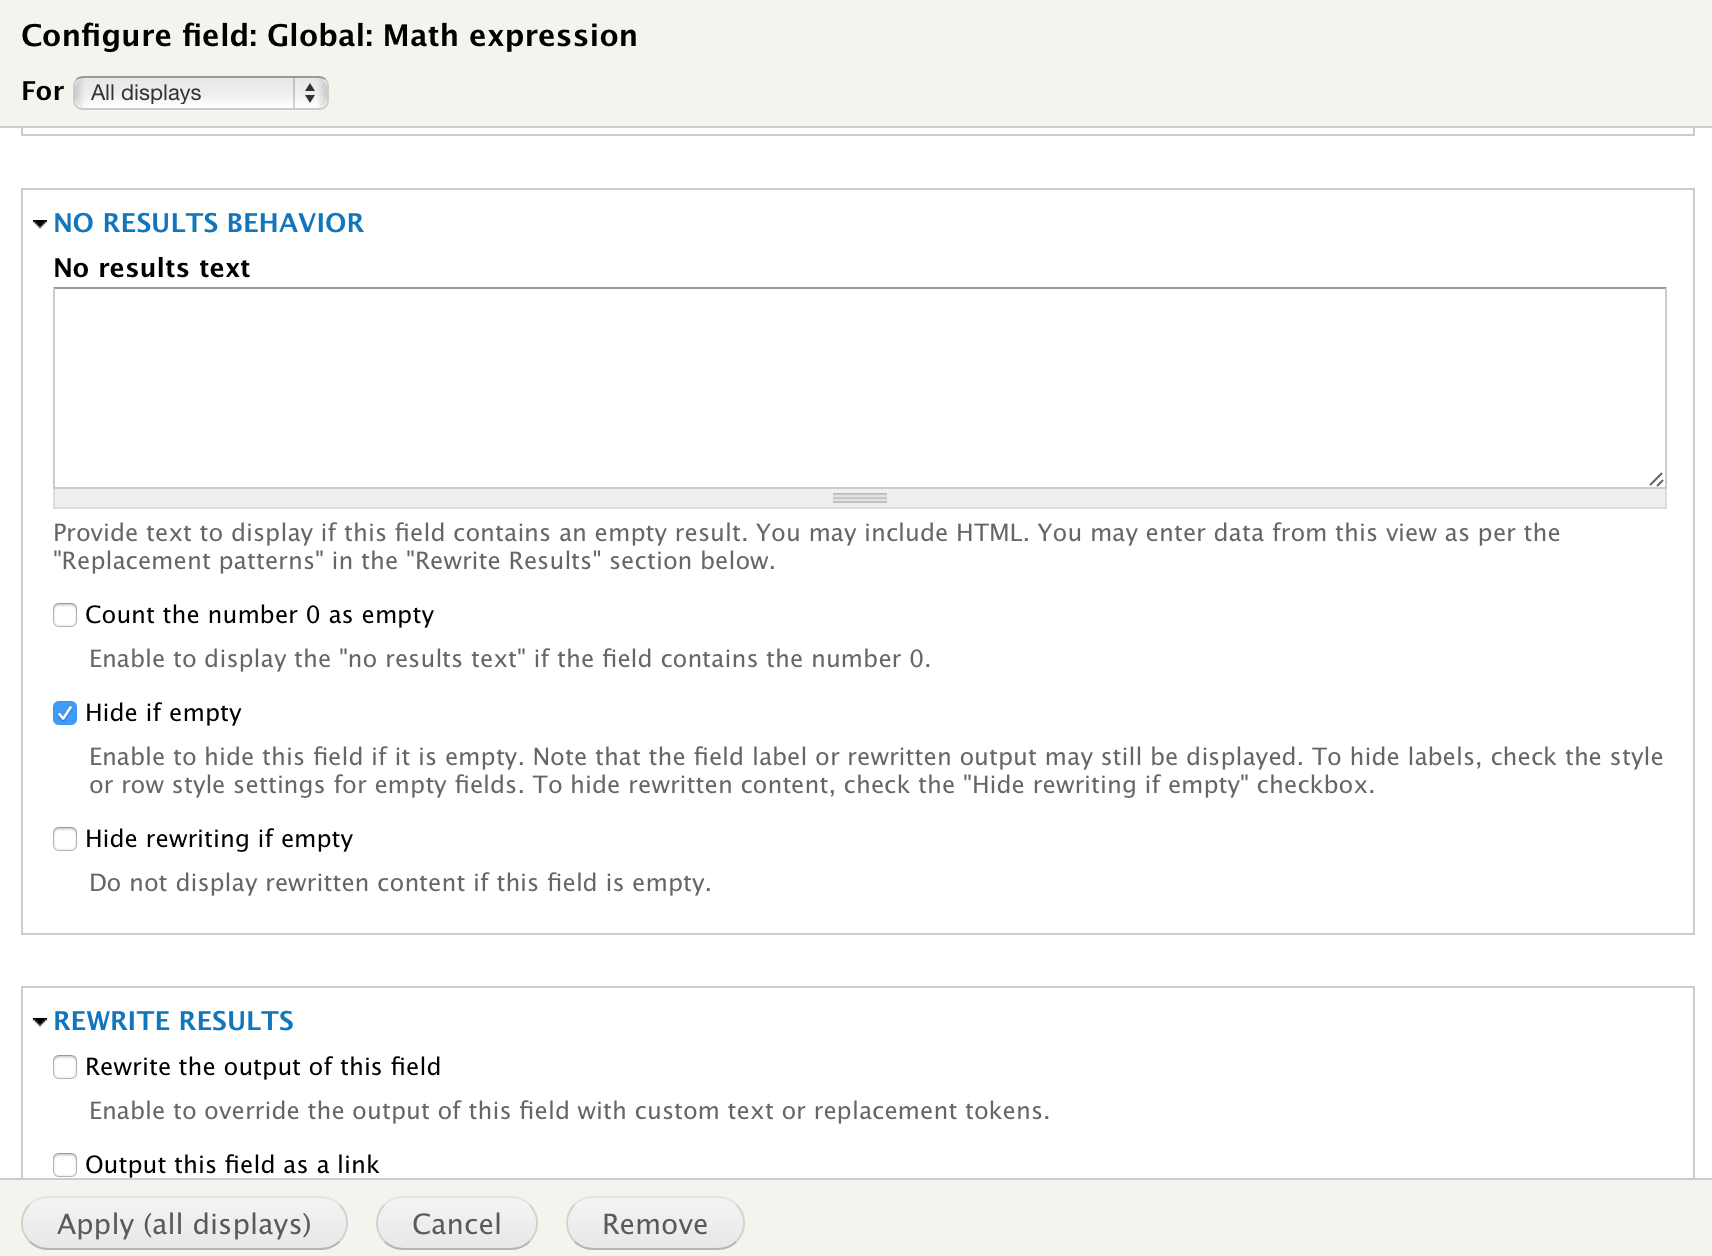The image size is (1712, 1256).
Task: Click the NO RESULTS BEHAVIOR heading link
Action: 209,223
